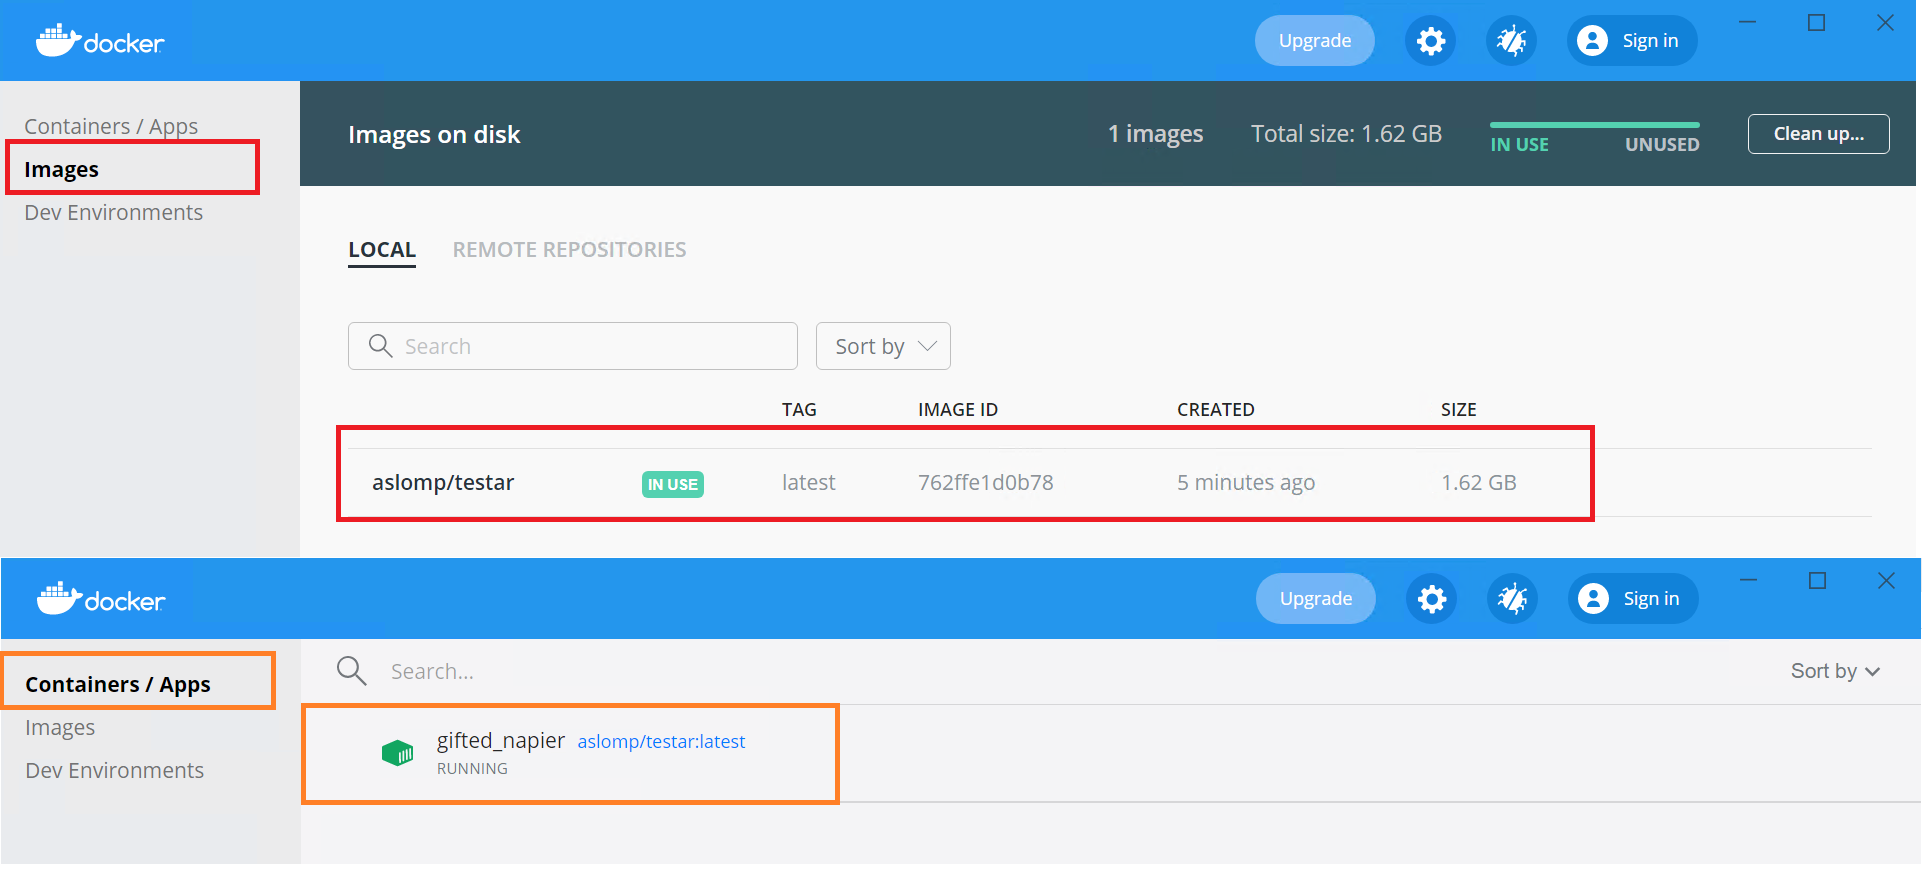The height and width of the screenshot is (870, 1922).
Task: Click the 5 minutes ago created cell
Action: [x=1245, y=483]
